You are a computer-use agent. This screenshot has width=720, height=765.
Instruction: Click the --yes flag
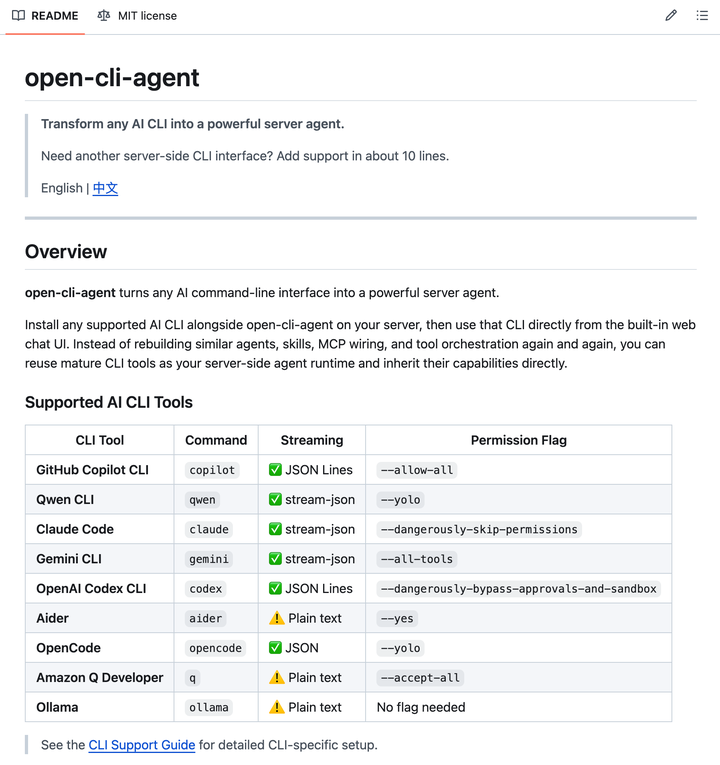pyautogui.click(x=397, y=618)
